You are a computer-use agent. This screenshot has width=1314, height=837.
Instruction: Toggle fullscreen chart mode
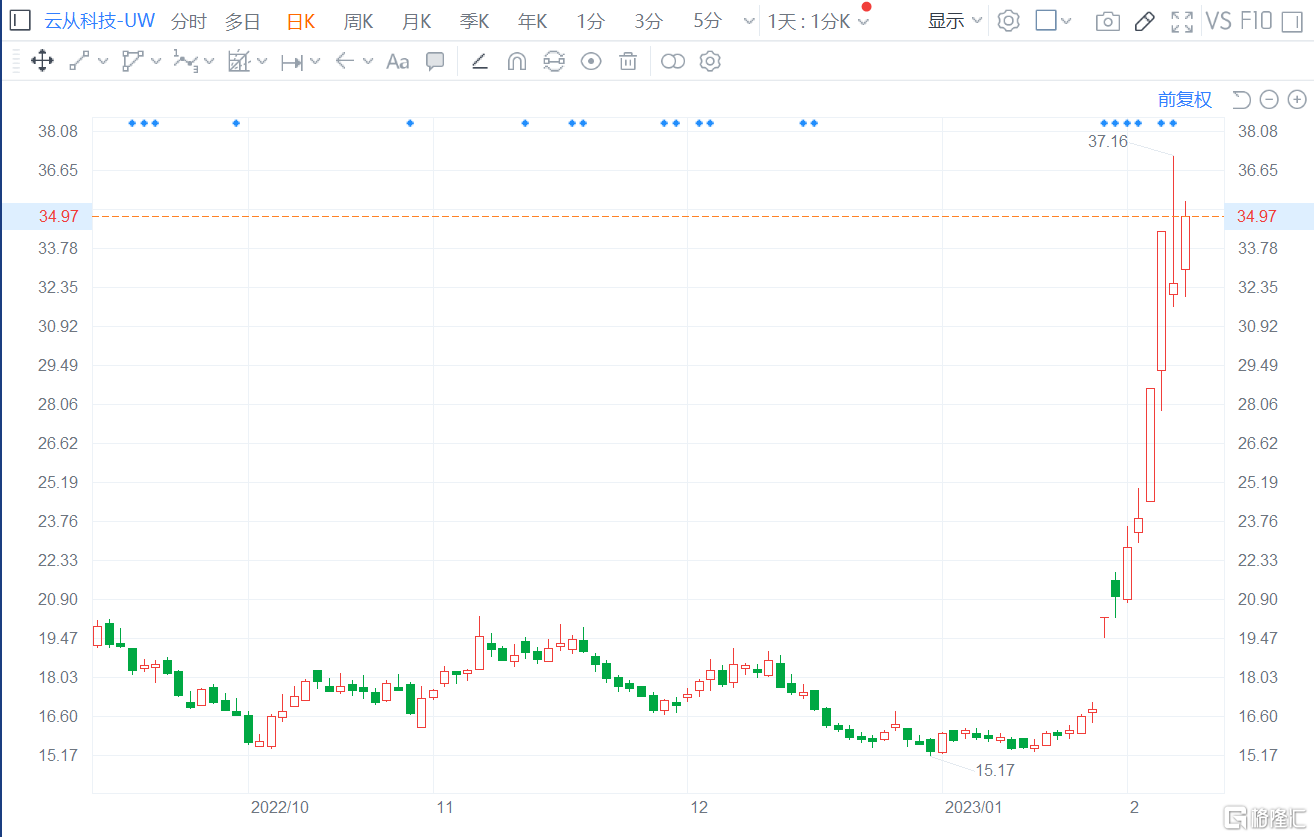point(1182,21)
